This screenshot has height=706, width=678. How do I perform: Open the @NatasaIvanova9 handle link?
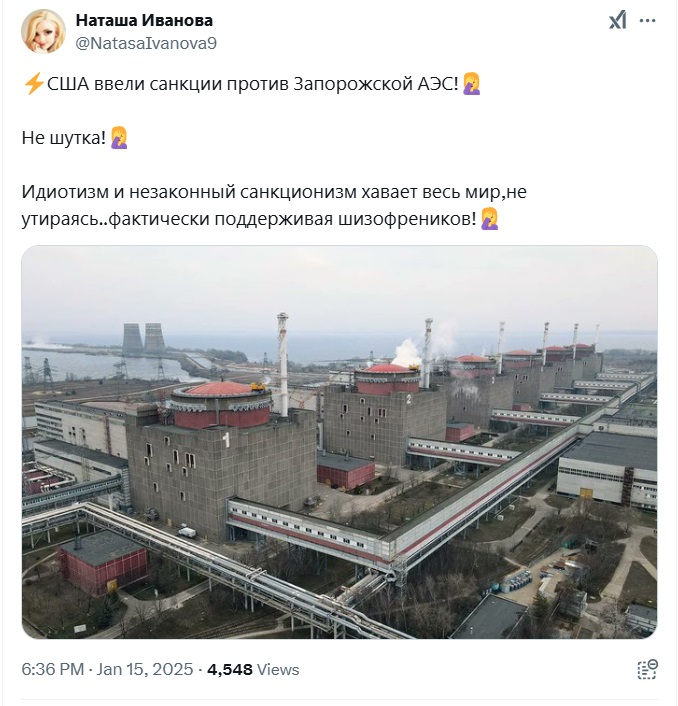tap(146, 44)
